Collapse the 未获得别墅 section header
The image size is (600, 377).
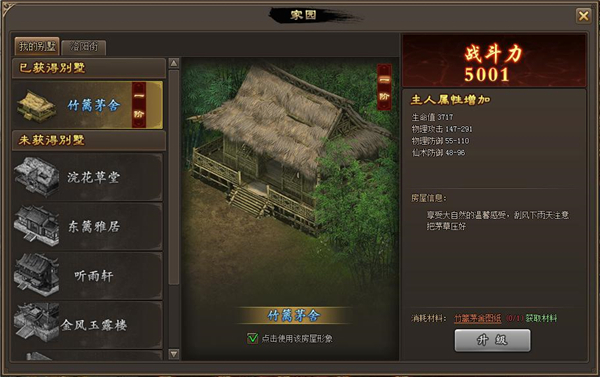click(89, 140)
